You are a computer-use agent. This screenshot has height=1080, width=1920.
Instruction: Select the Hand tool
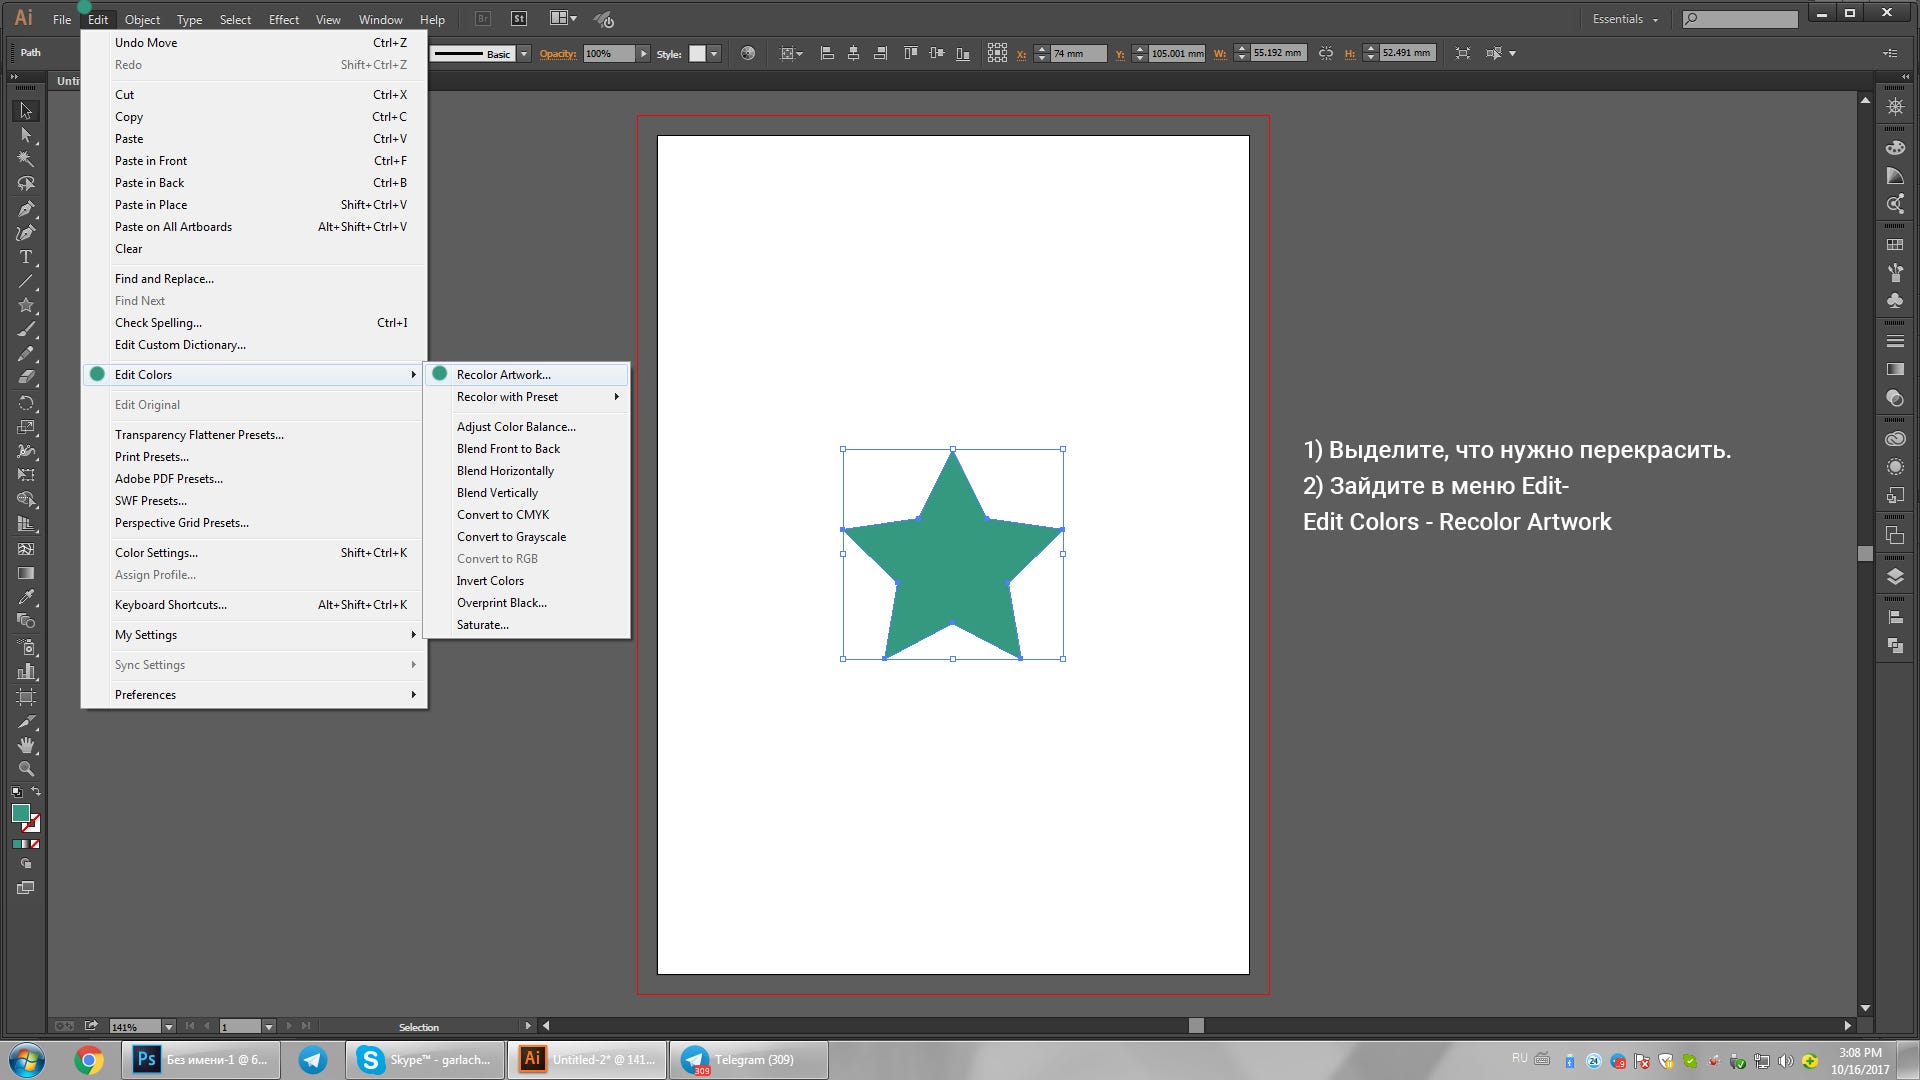26,745
